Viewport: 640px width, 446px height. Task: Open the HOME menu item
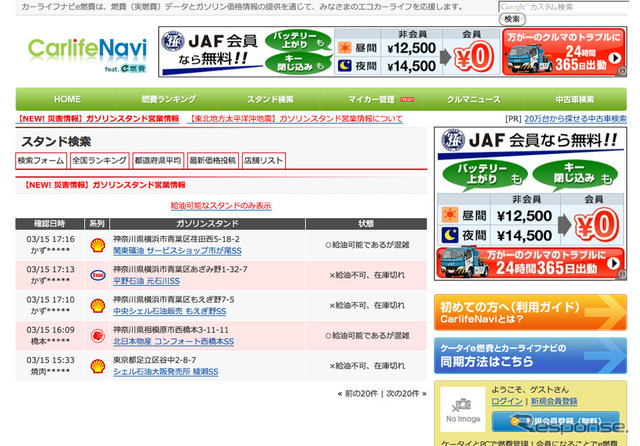click(x=67, y=99)
